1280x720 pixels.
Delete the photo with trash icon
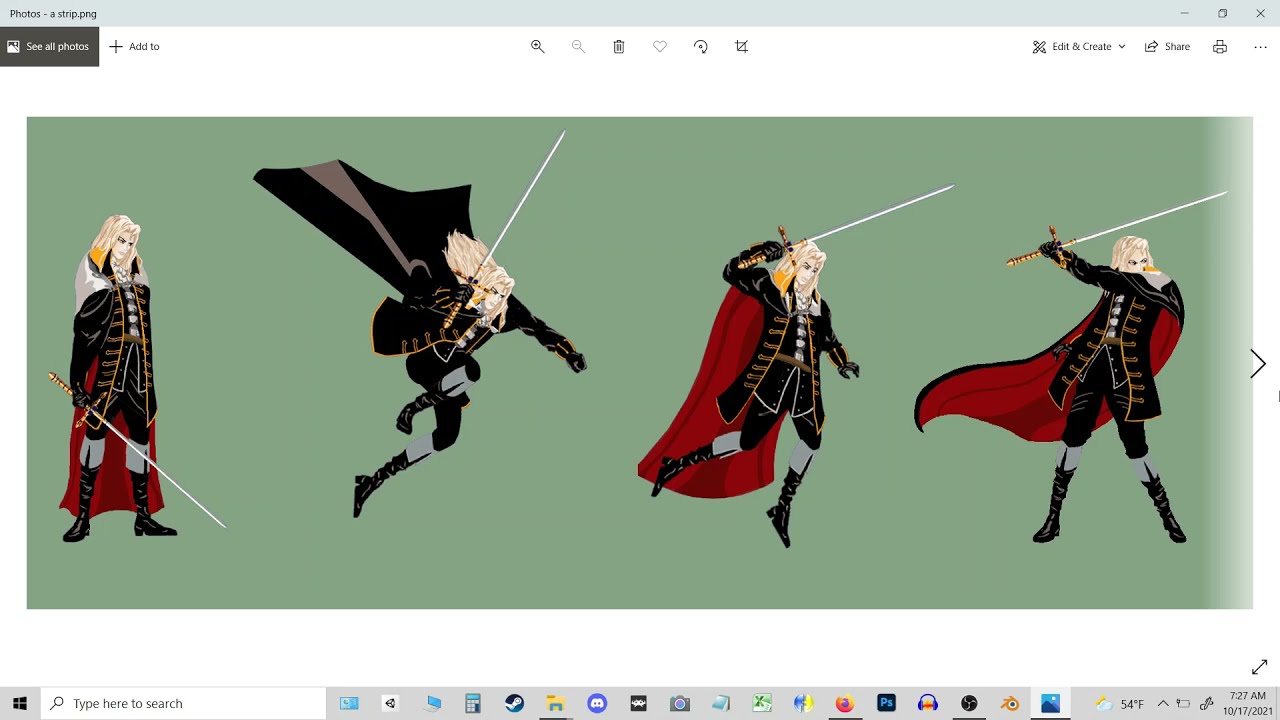[x=619, y=46]
